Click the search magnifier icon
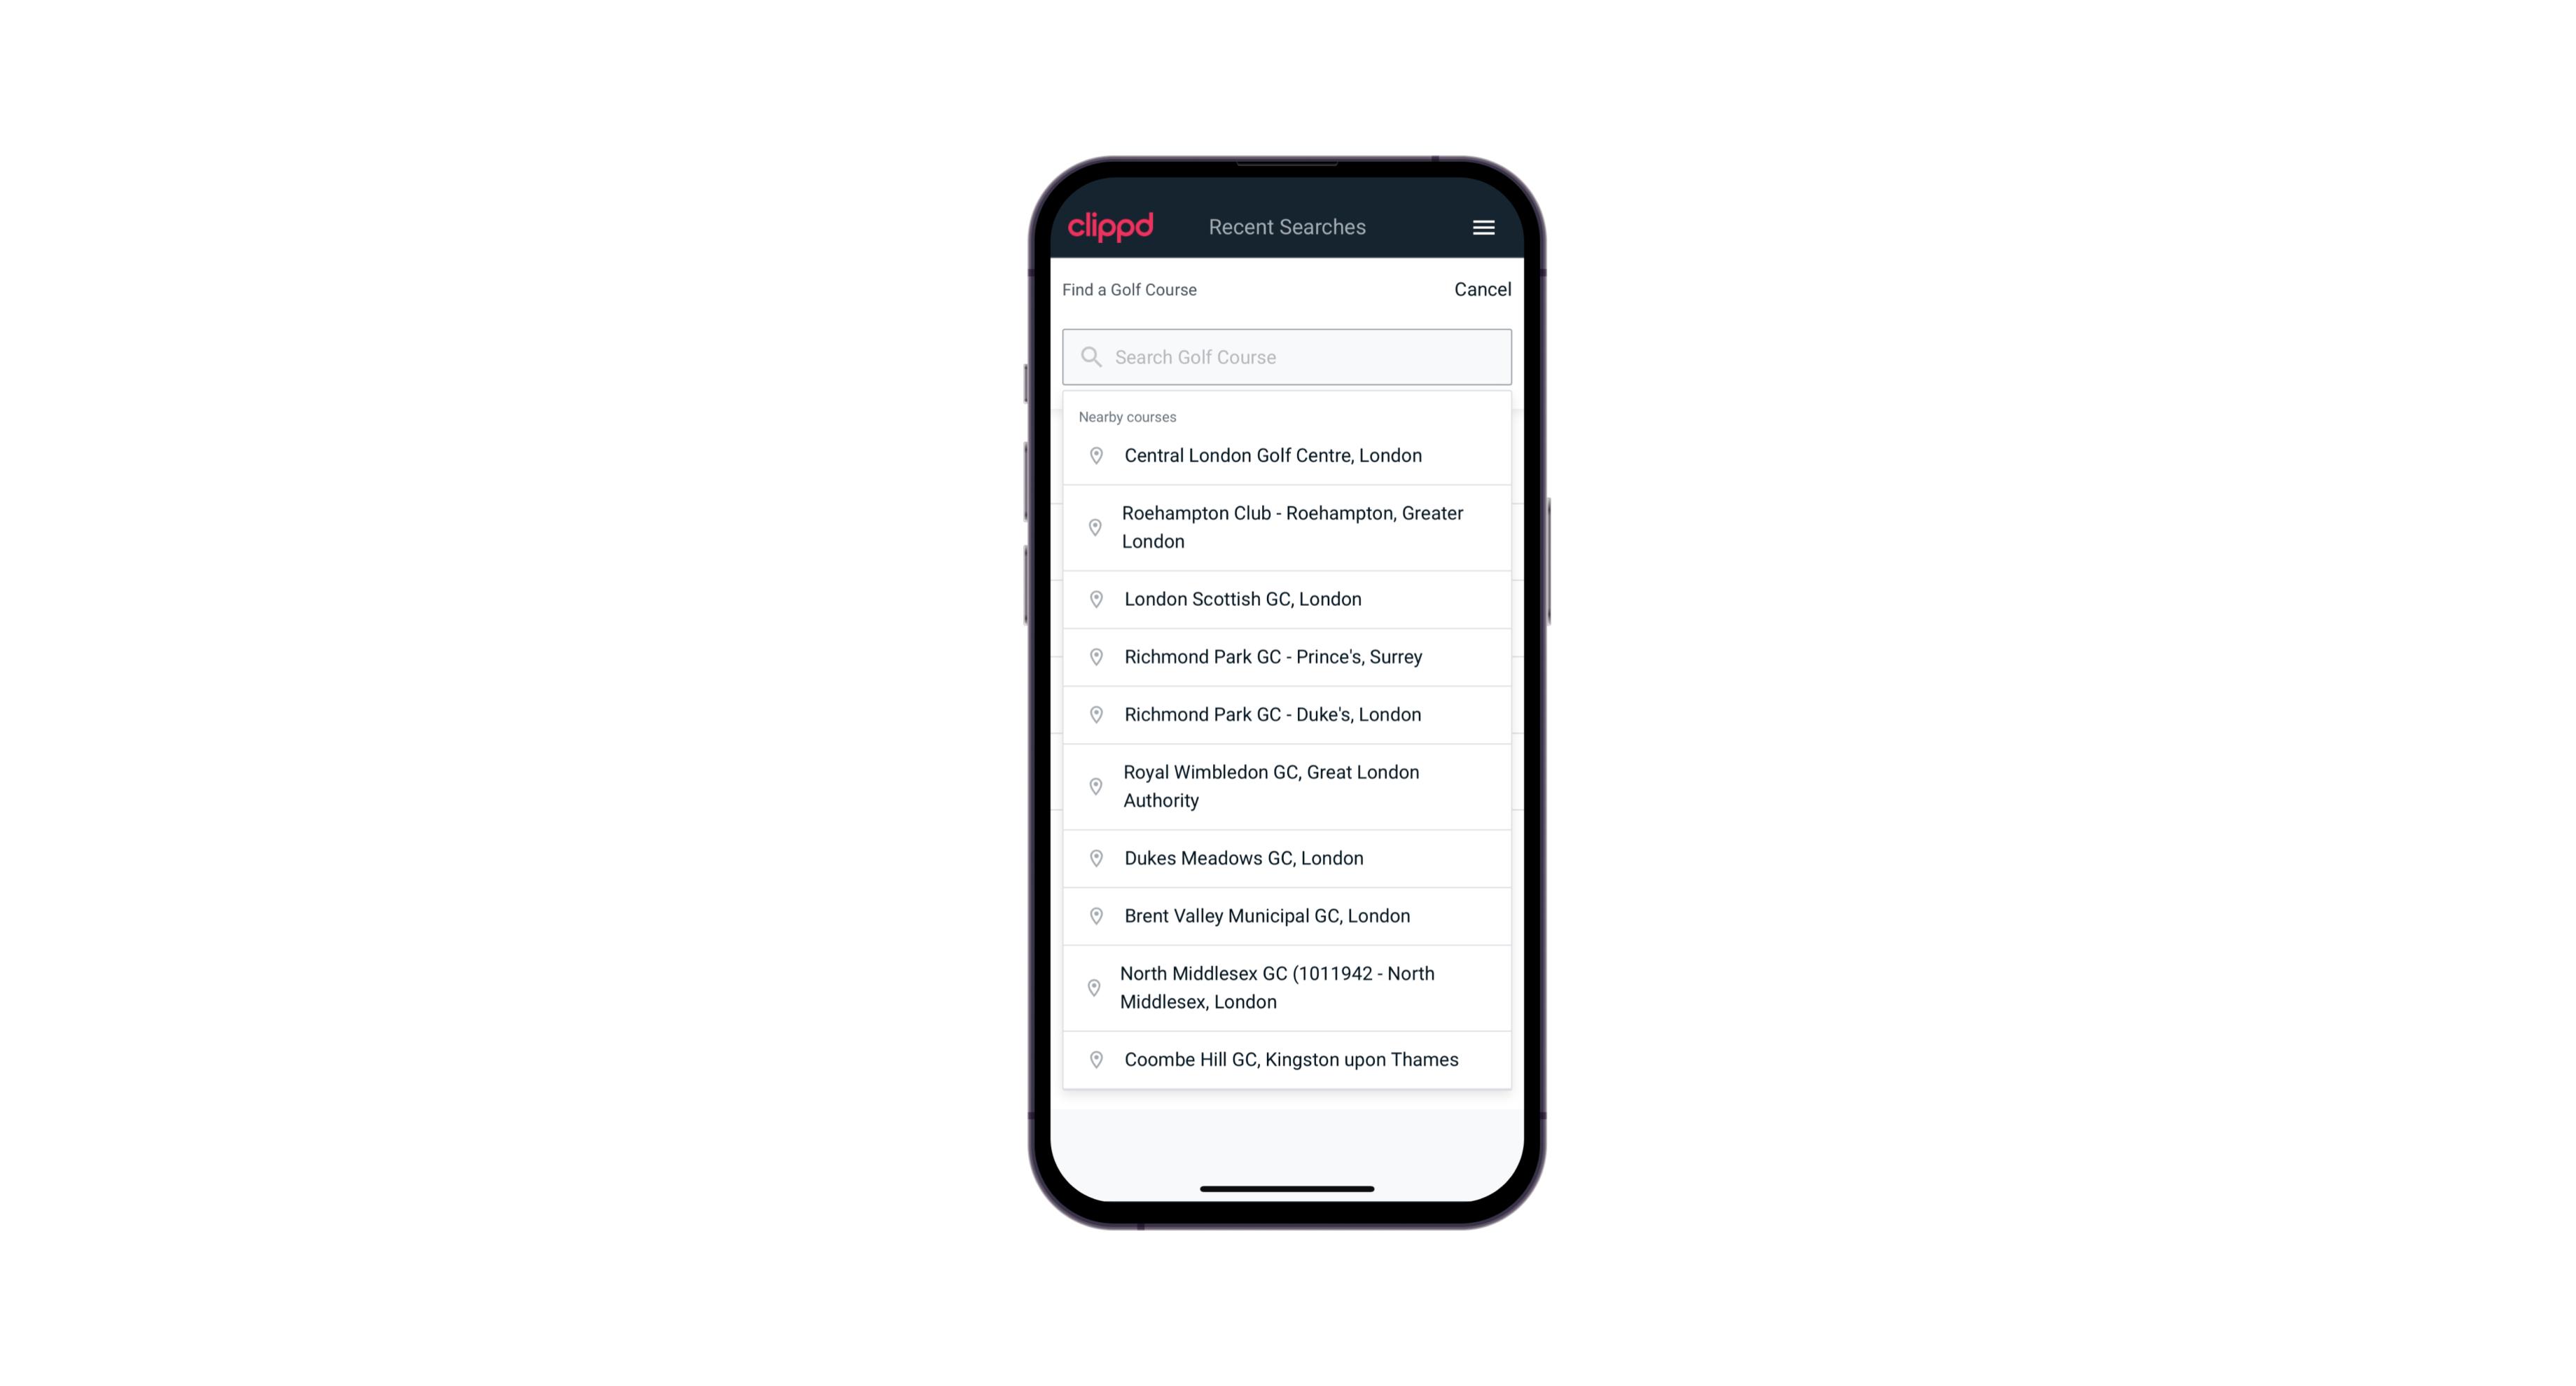 (1090, 356)
